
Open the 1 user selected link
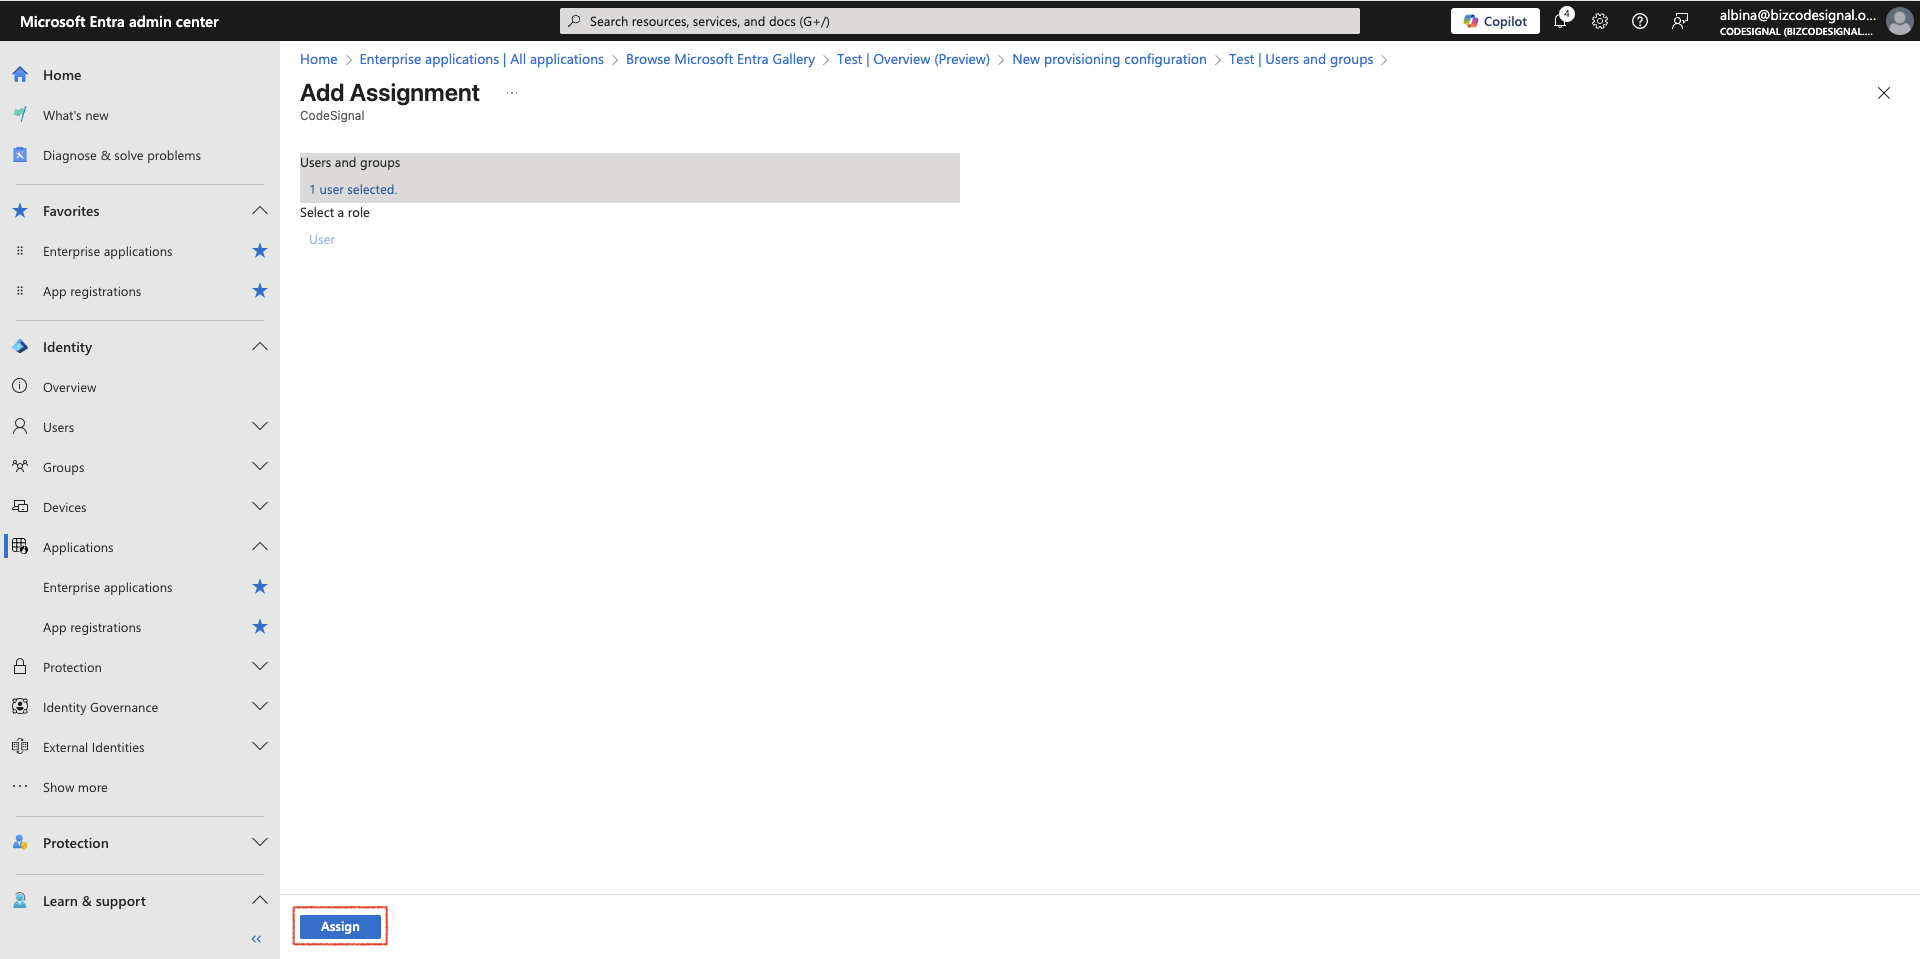(x=353, y=189)
